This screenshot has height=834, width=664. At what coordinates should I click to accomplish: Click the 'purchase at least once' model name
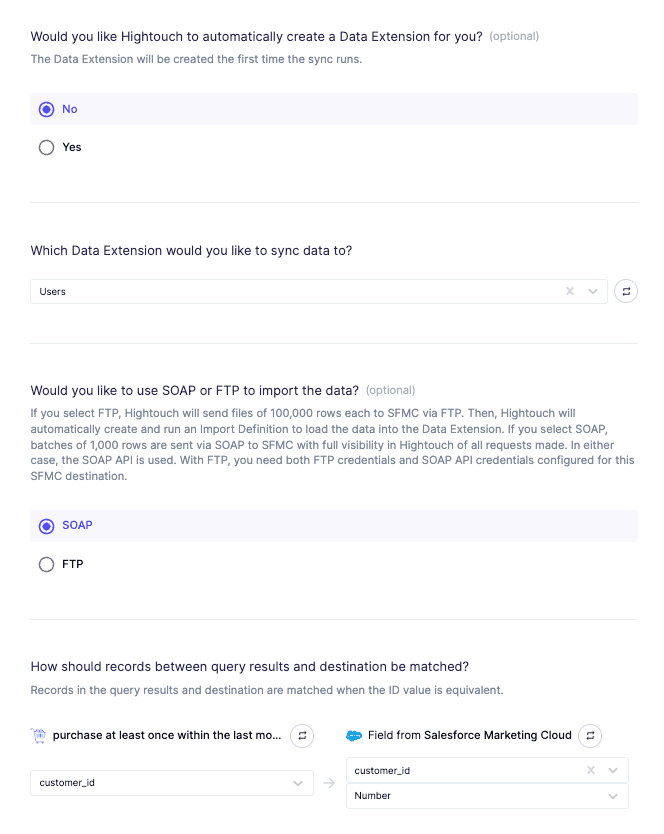tap(167, 736)
